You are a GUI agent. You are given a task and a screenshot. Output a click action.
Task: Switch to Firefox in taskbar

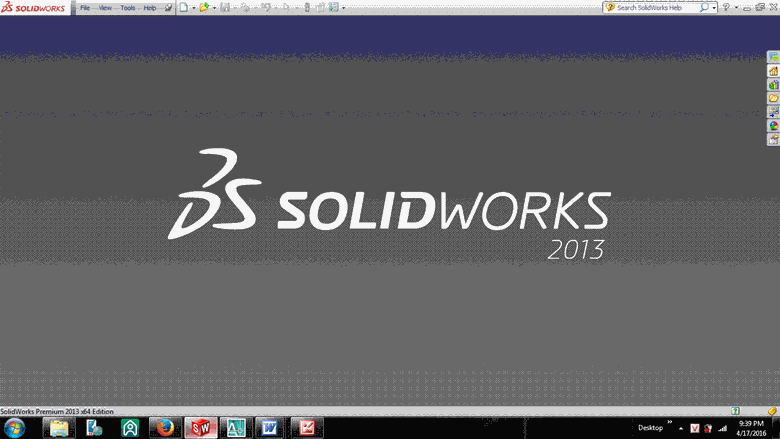tap(165, 428)
